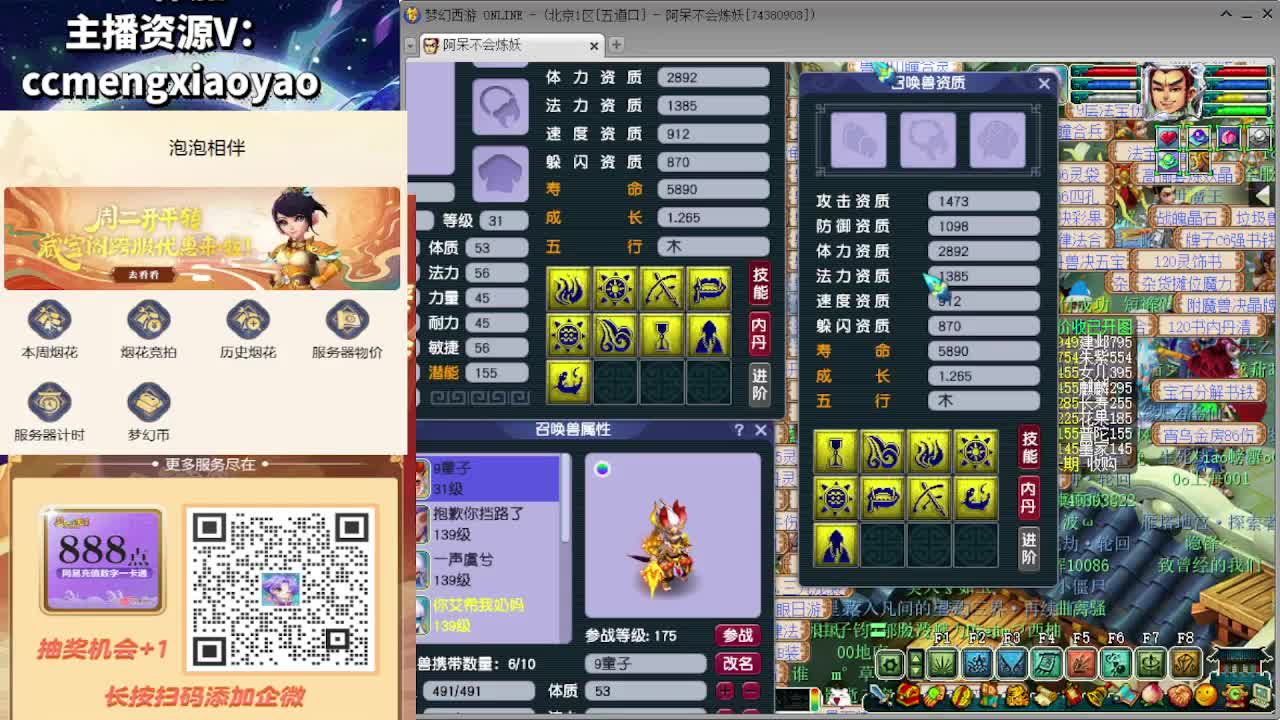Click the rainbow orb above the pet preview

602,468
